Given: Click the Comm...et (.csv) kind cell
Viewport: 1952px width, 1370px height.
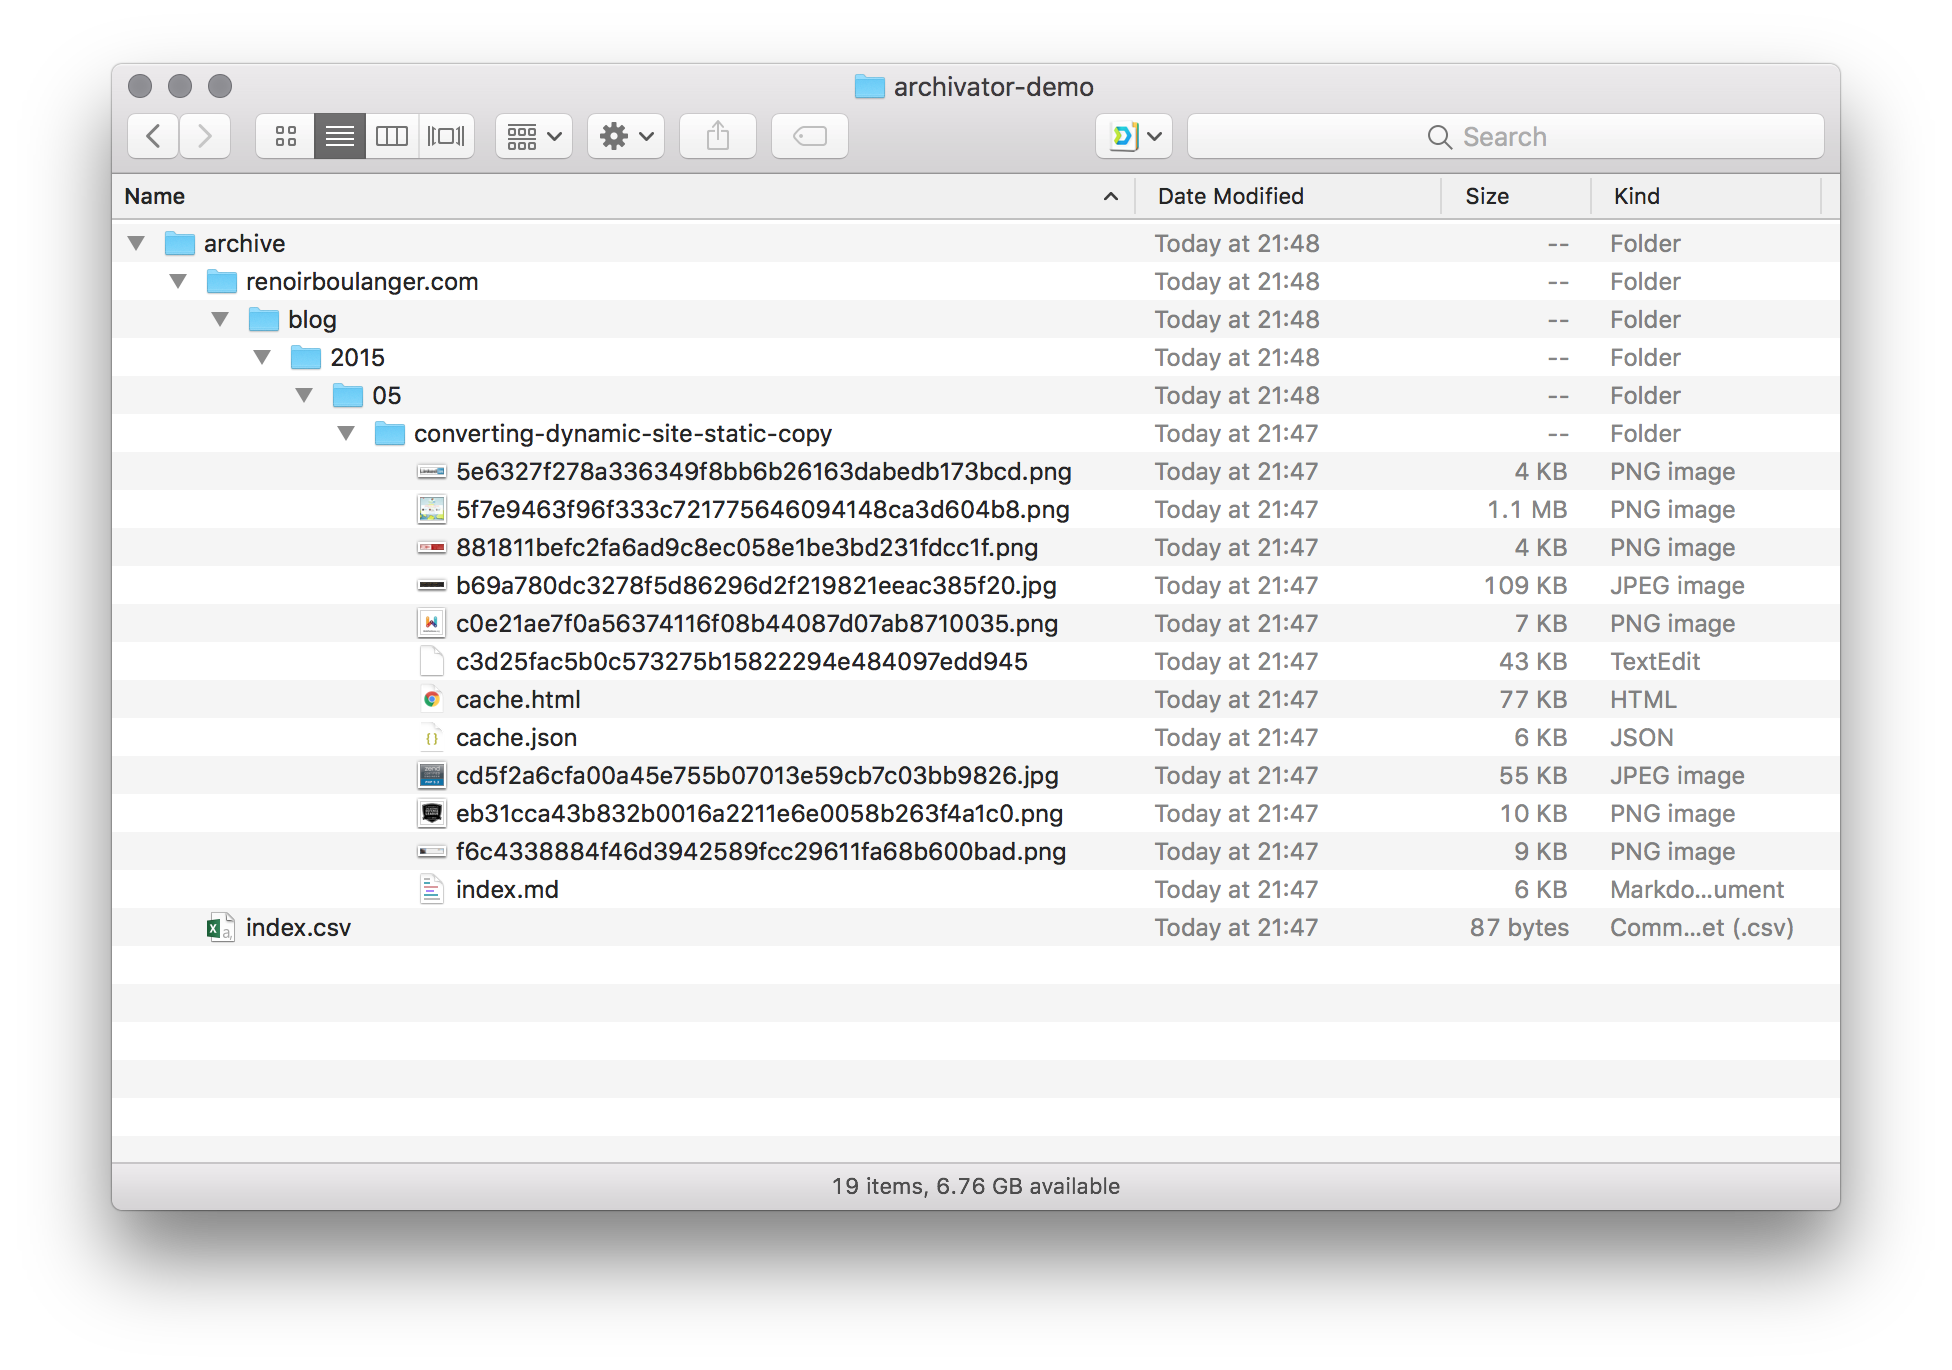Looking at the screenshot, I should click(x=1702, y=927).
